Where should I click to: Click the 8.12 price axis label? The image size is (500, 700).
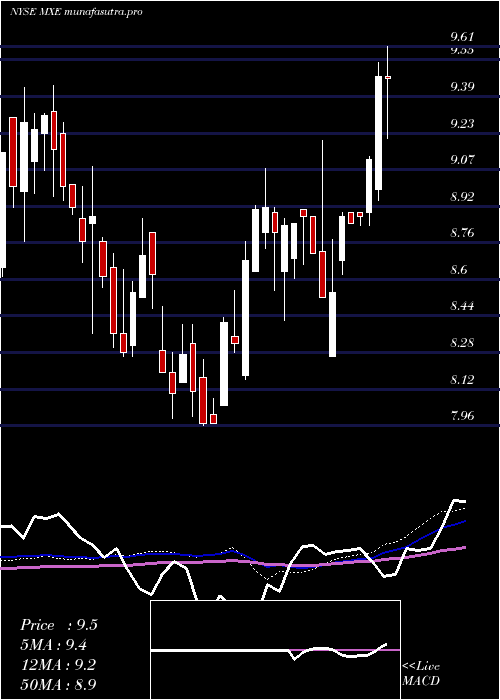[x=462, y=379]
